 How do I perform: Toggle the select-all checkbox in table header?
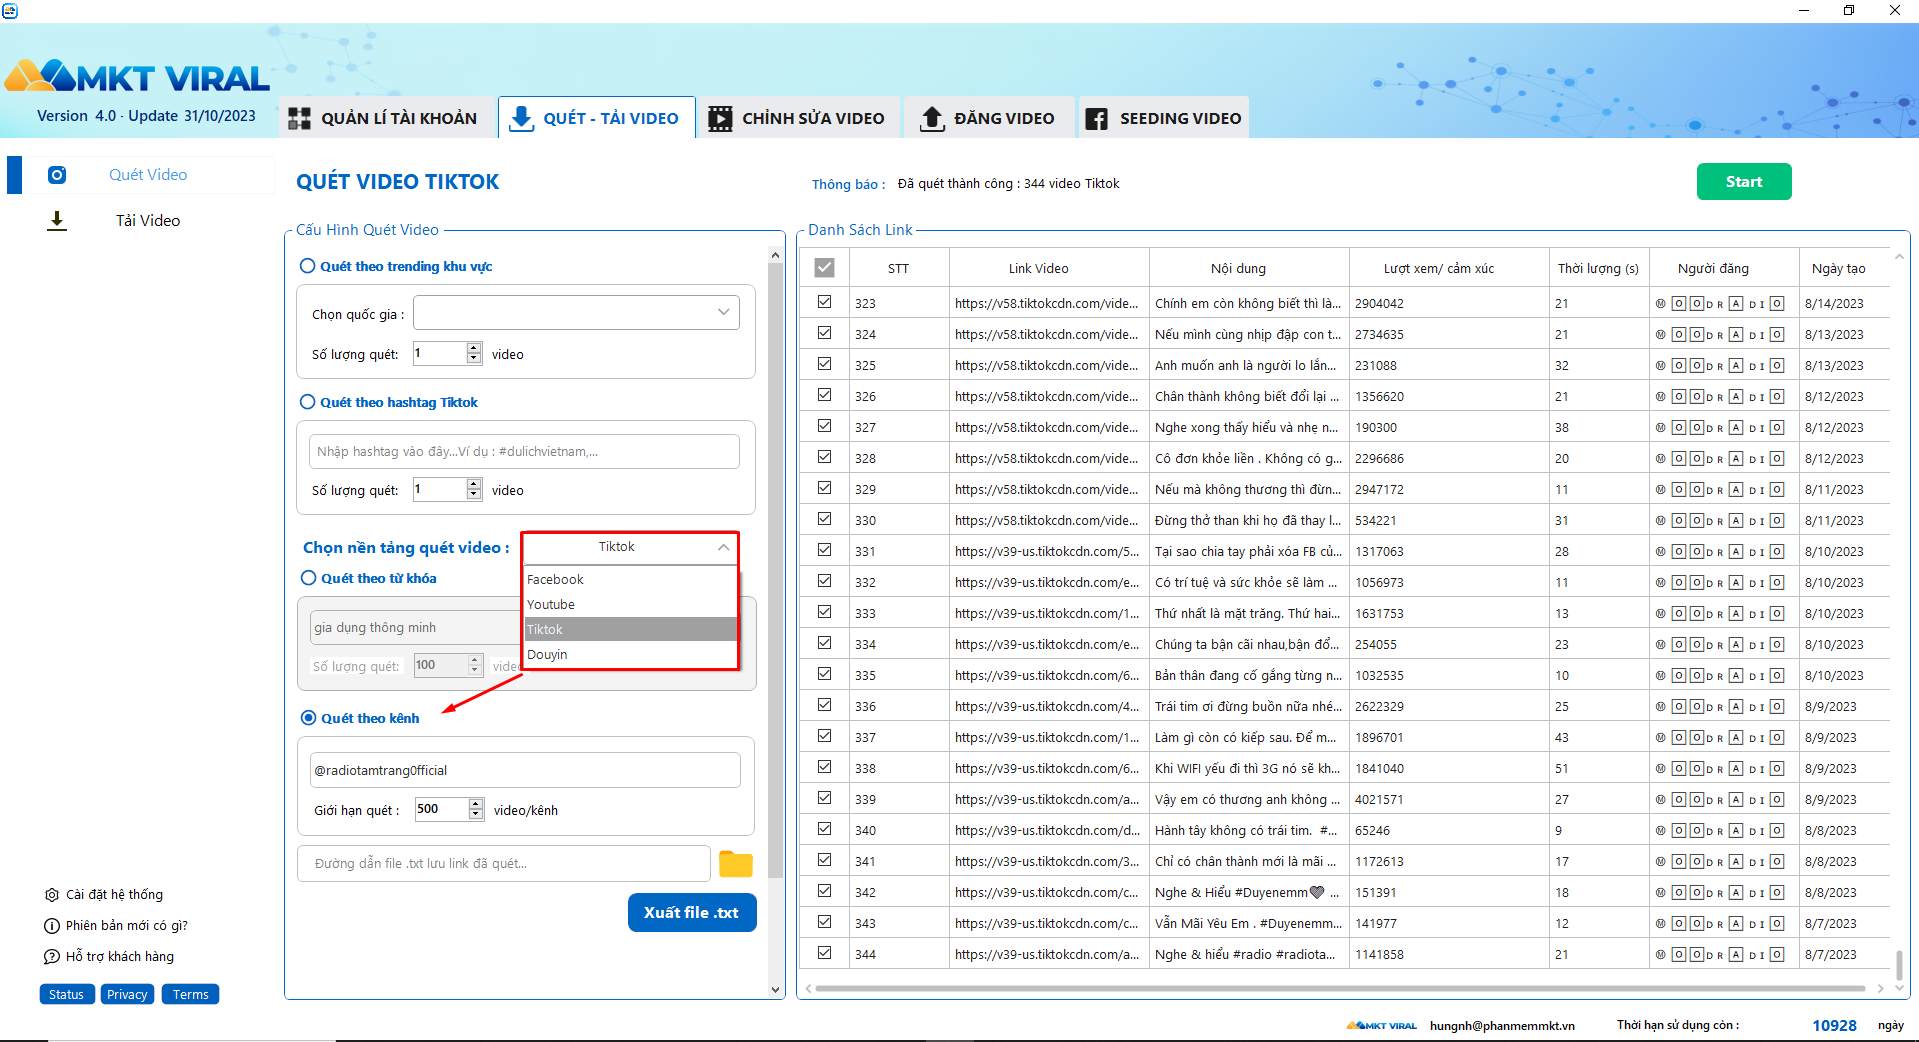824,268
